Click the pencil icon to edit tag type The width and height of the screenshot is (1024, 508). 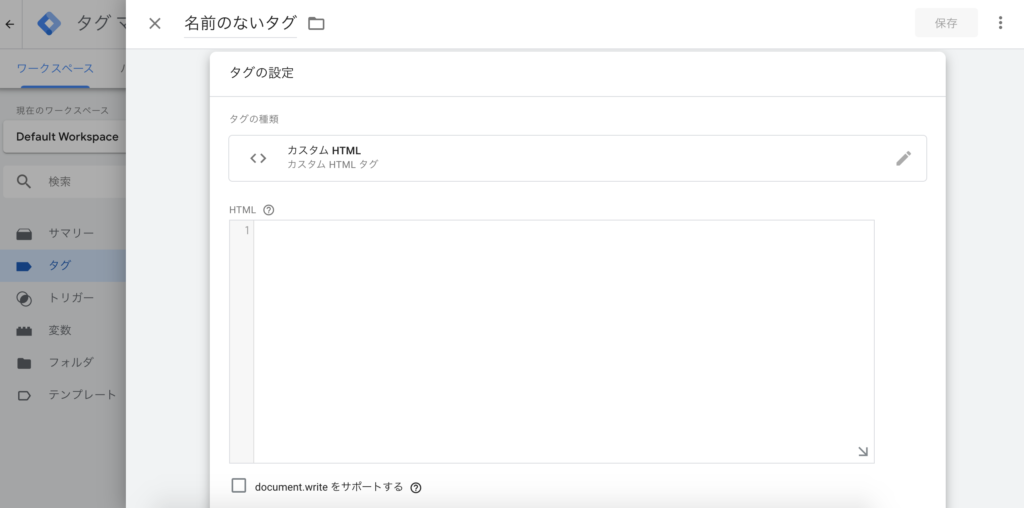coord(903,158)
